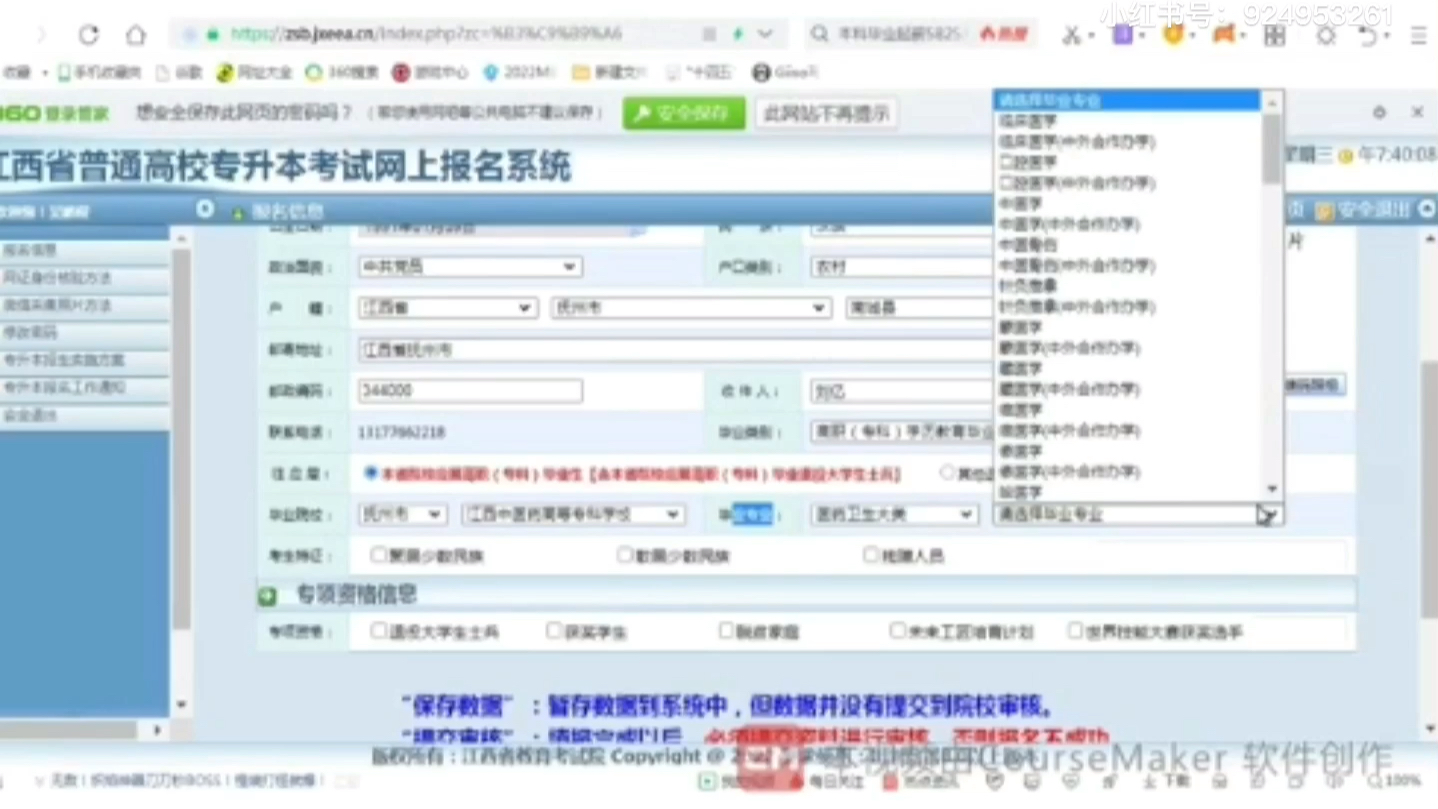Viewport: 1438px width, 809px height.
Task: Check the 获奖学生 checkbox
Action: tap(553, 631)
